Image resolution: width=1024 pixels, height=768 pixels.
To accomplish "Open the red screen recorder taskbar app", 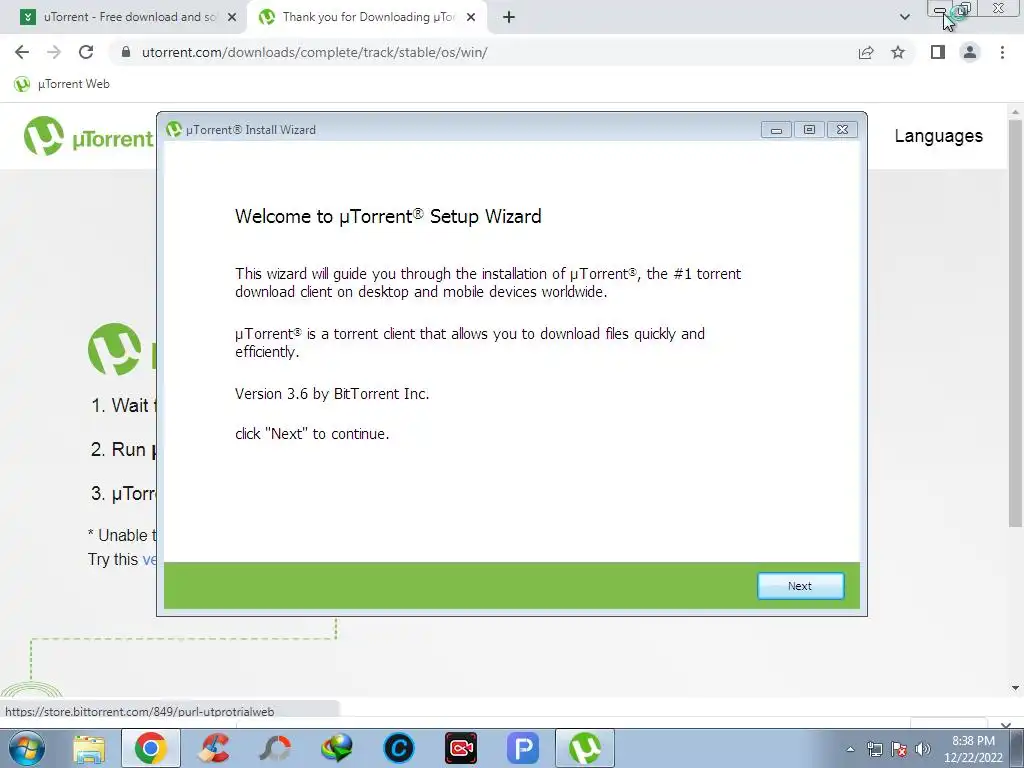I will point(461,748).
